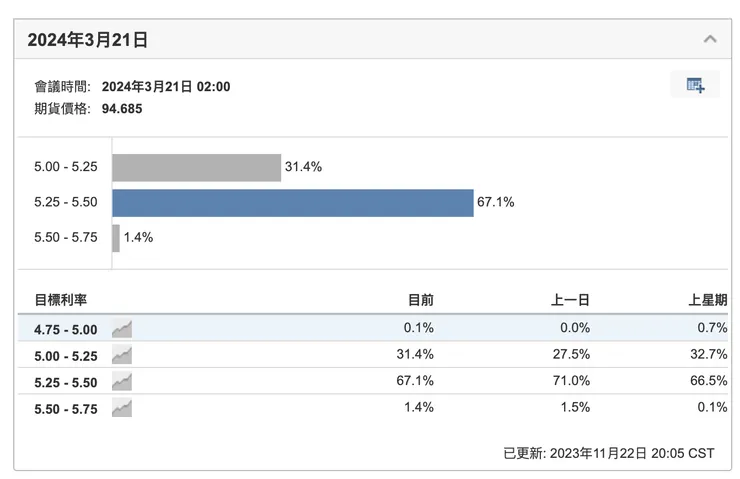Image resolution: width=740 pixels, height=479 pixels.
Task: Click chart icon for 5.00 - 5.25 rate
Action: coord(122,355)
